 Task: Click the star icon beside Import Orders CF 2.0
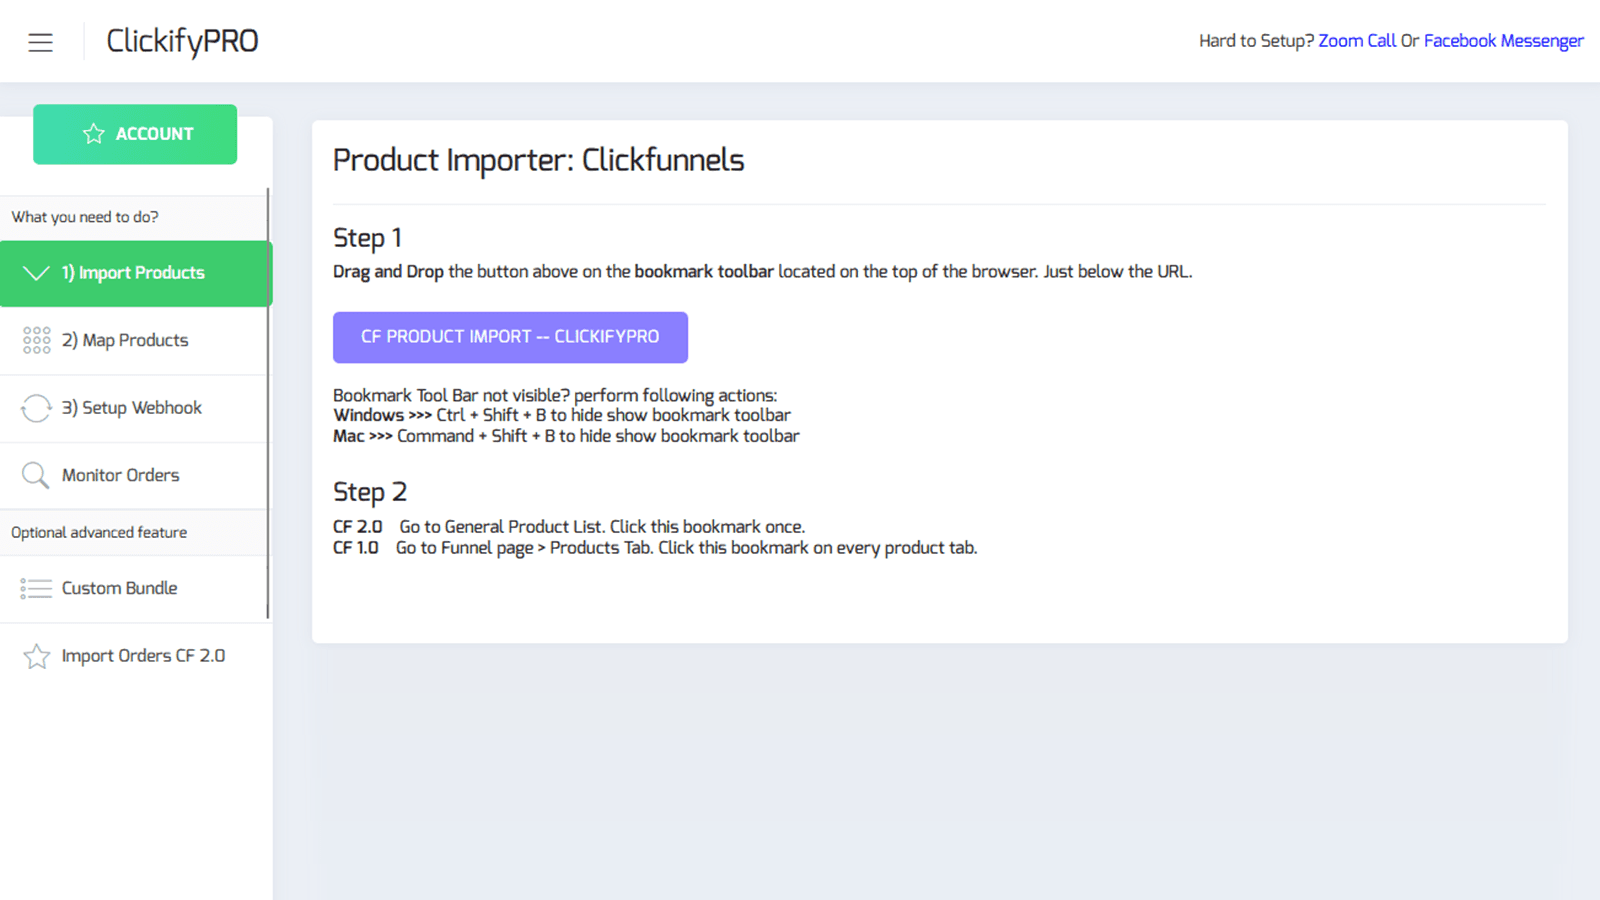[x=36, y=655]
